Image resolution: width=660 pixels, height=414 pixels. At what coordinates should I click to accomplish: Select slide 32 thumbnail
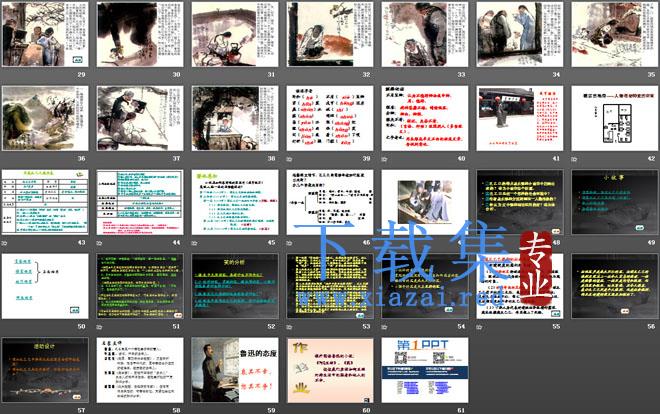click(x=330, y=34)
